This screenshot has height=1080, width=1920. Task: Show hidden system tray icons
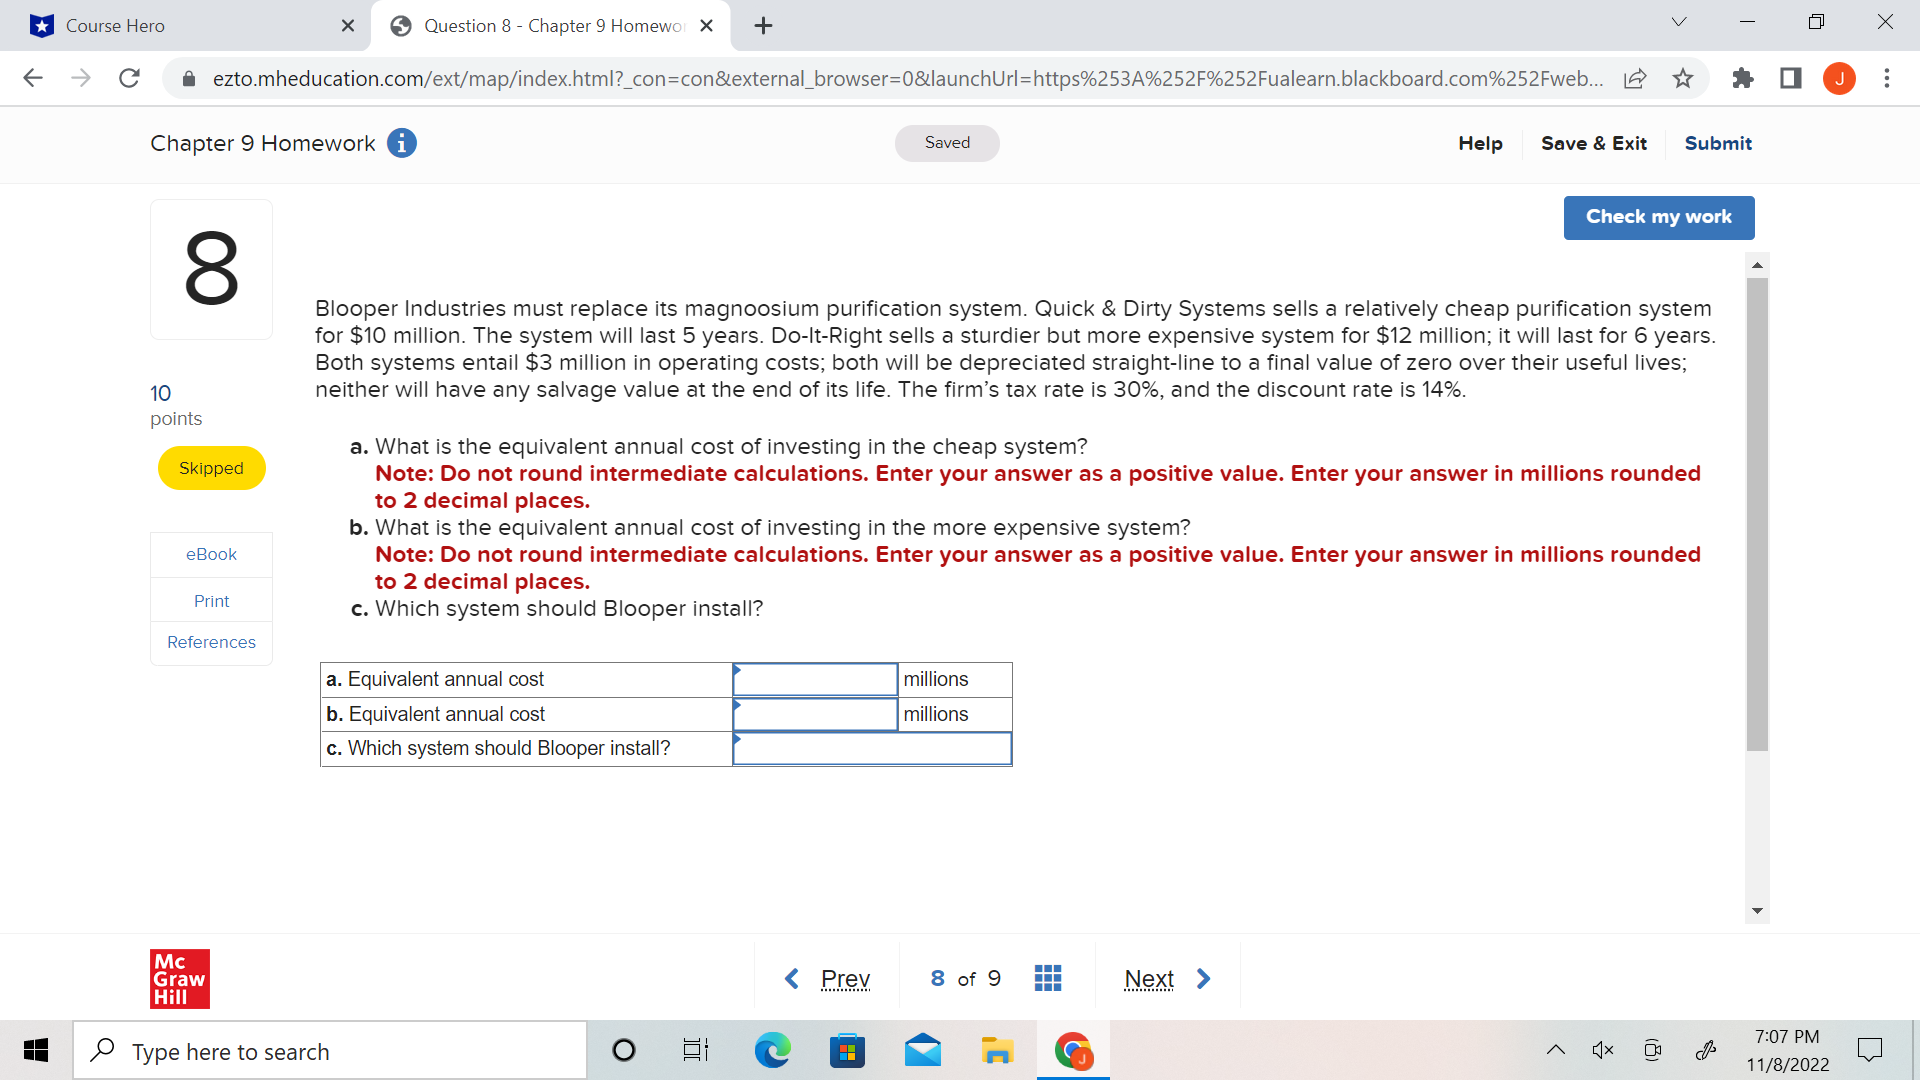click(x=1555, y=1050)
